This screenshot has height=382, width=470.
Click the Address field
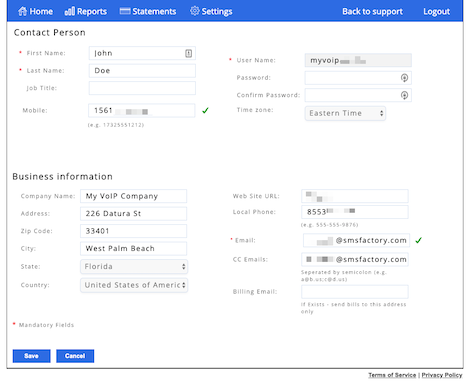pos(134,214)
